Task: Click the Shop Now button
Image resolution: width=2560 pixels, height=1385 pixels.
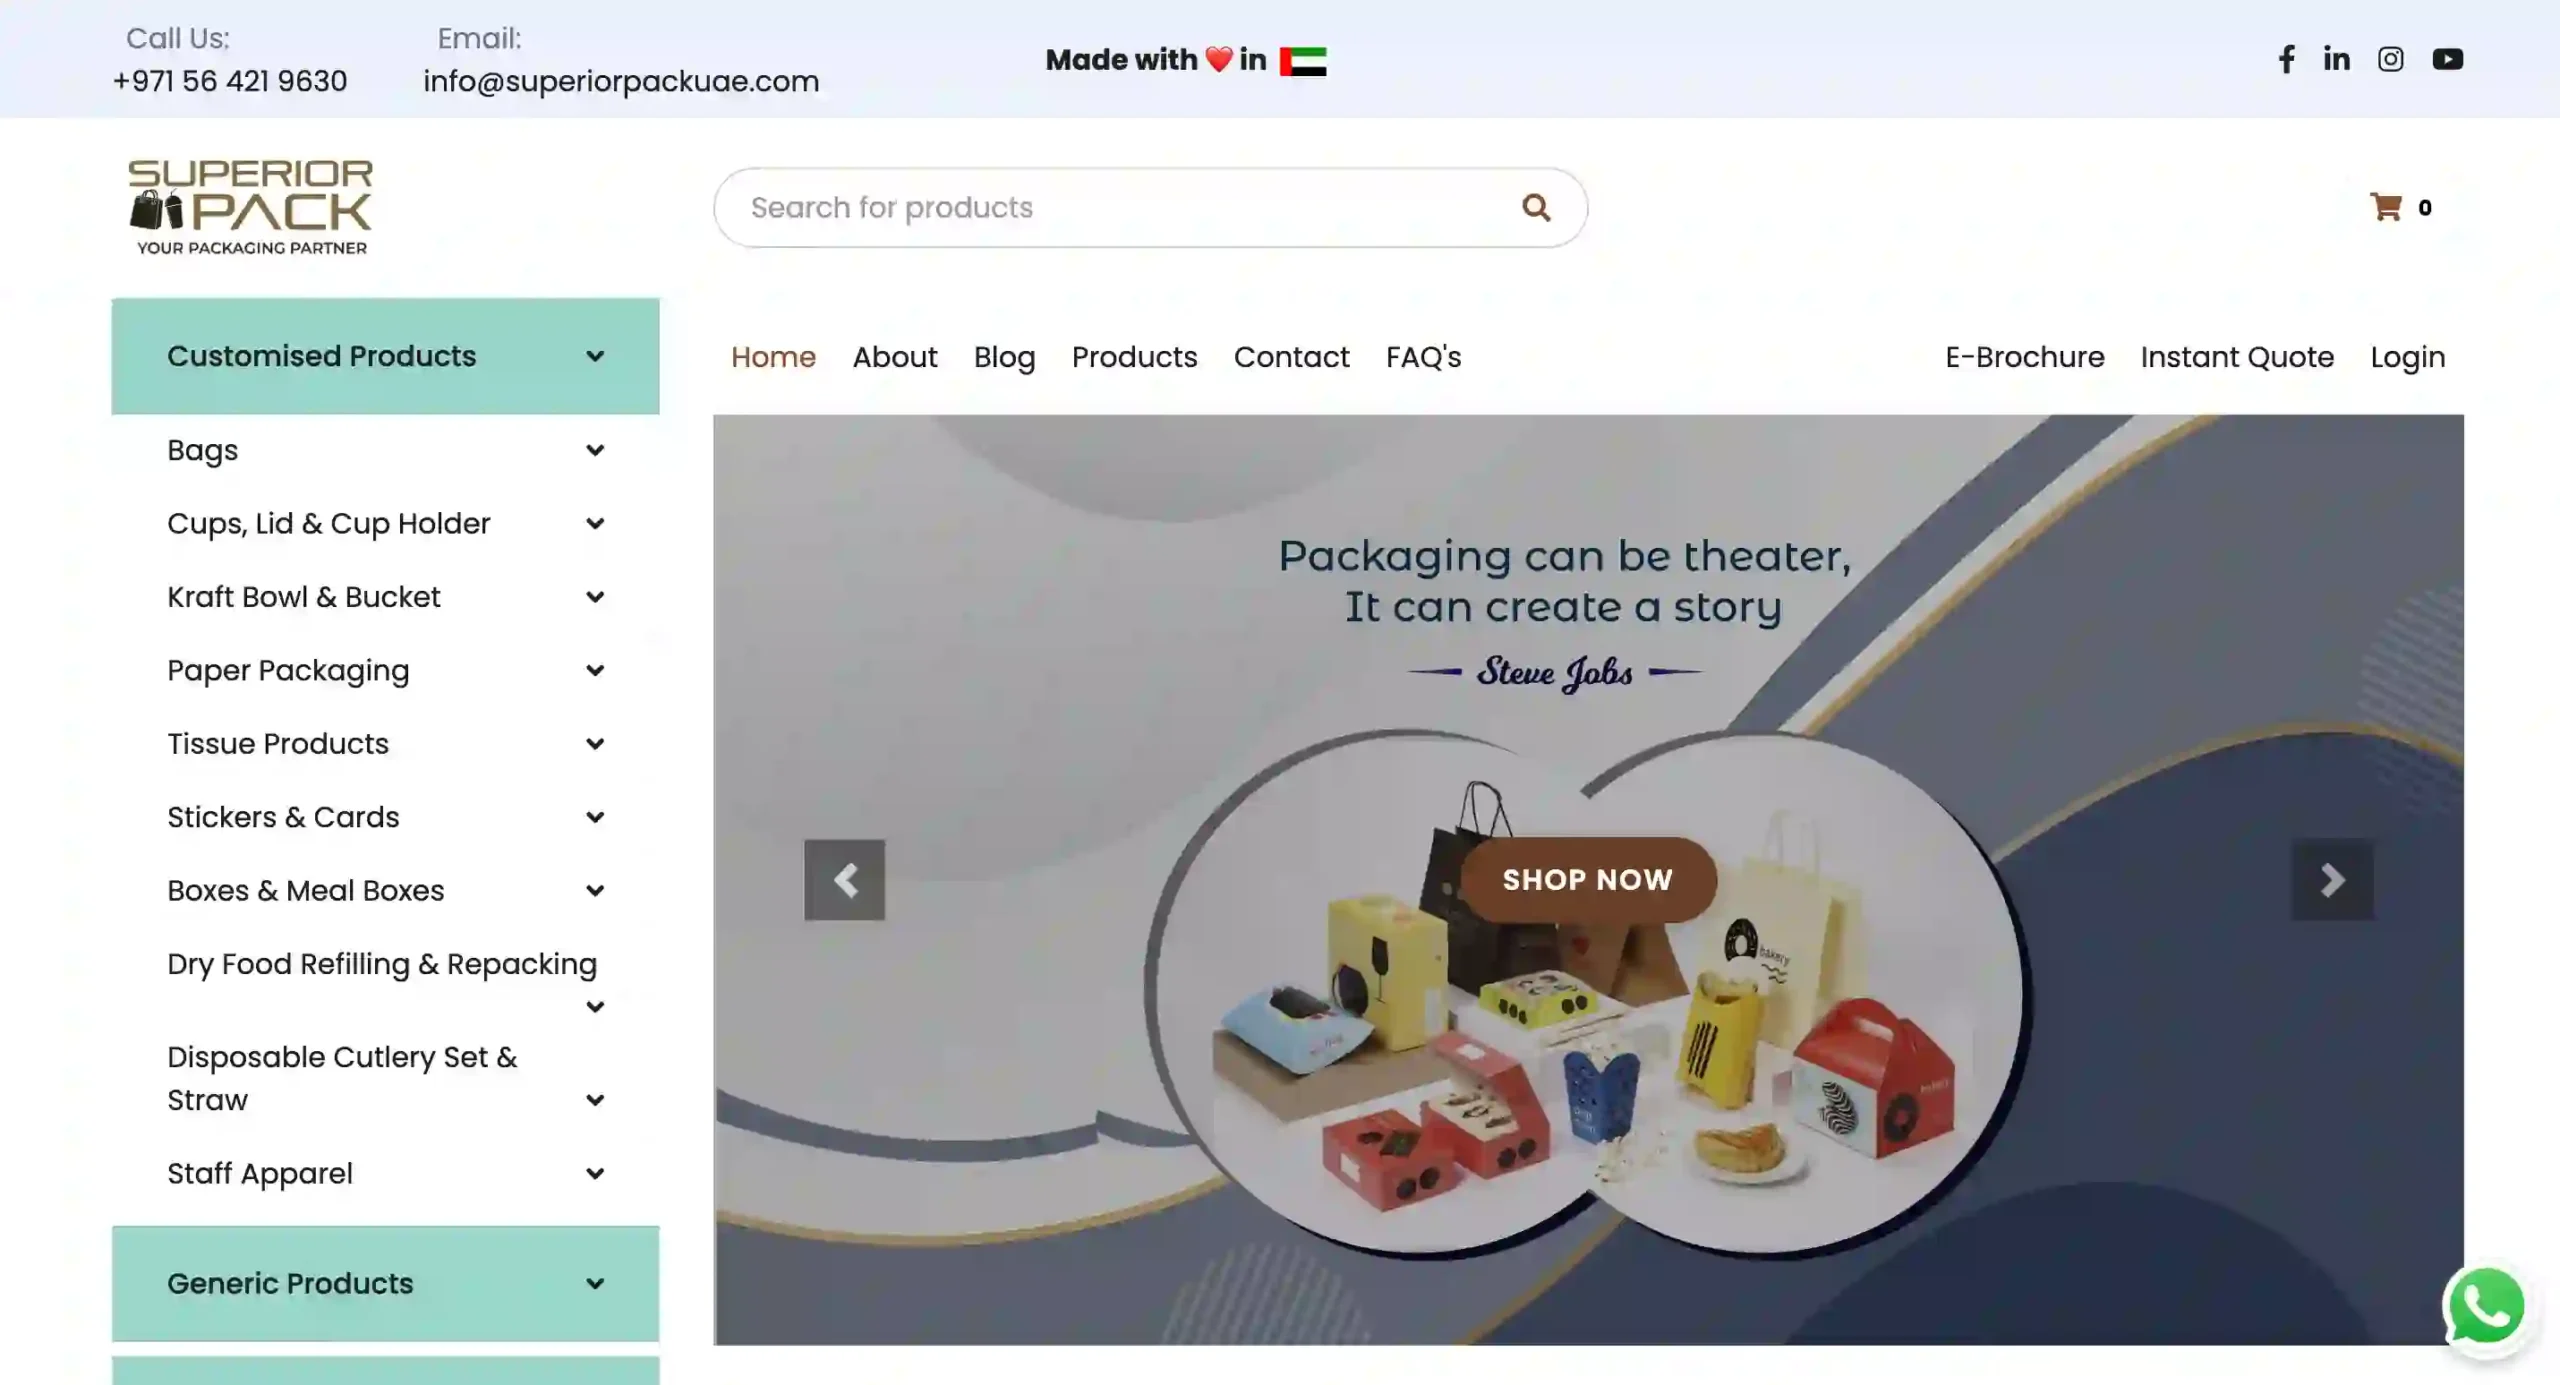Action: (x=1586, y=879)
